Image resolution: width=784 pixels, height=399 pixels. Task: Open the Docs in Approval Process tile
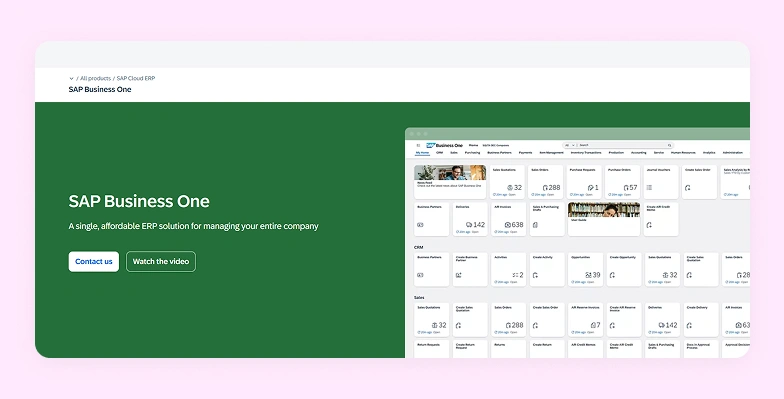coord(701,349)
